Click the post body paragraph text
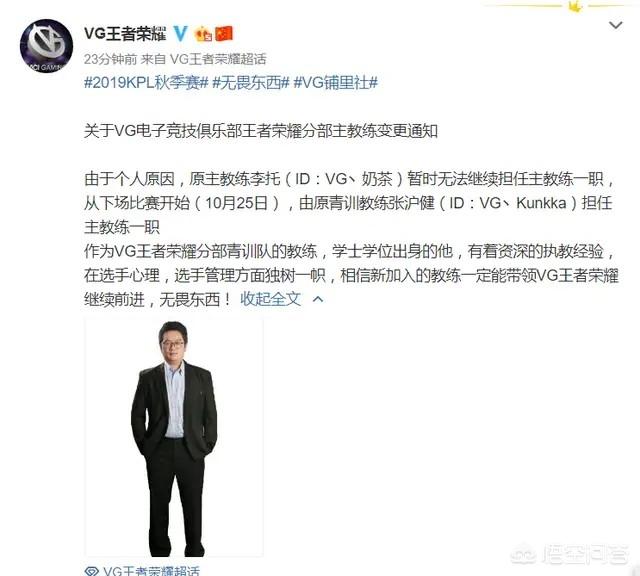This screenshot has width=640, height=576. 350,239
